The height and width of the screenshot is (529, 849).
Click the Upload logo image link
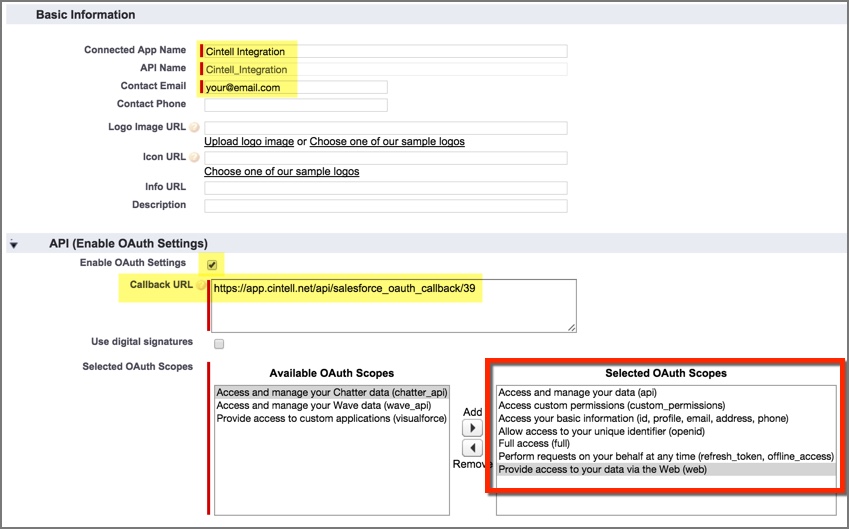point(249,142)
